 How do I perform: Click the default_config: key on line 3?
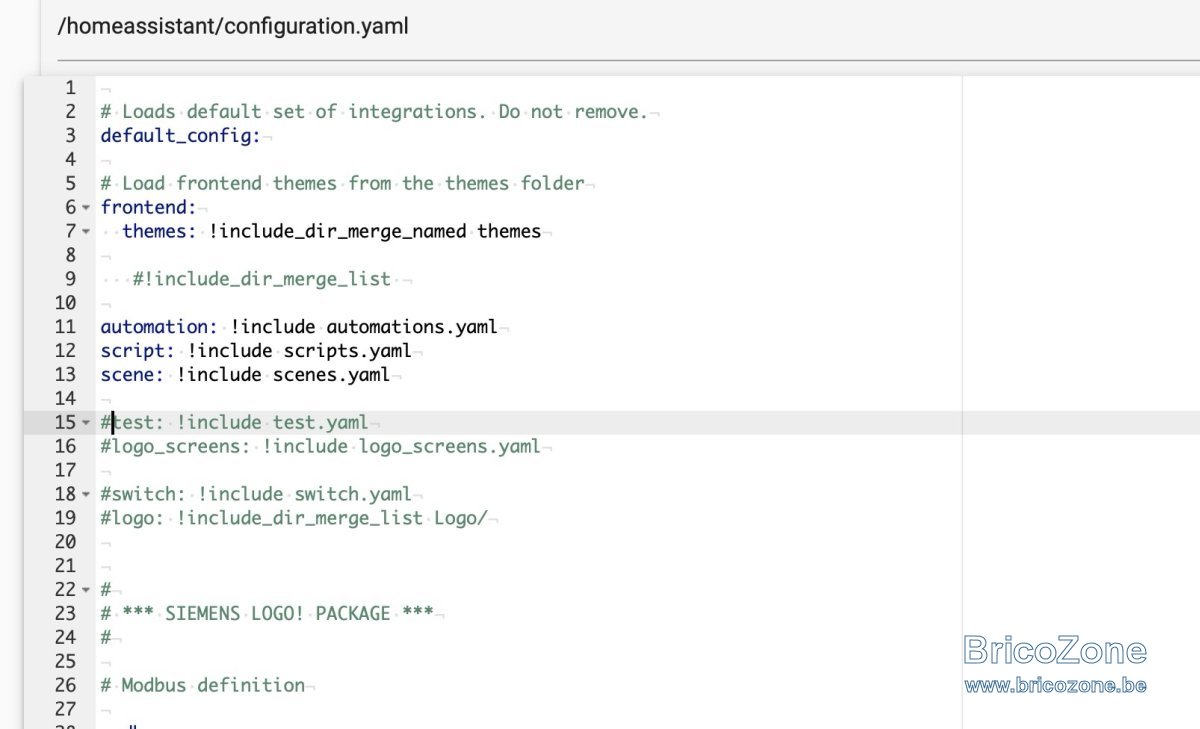(180, 136)
